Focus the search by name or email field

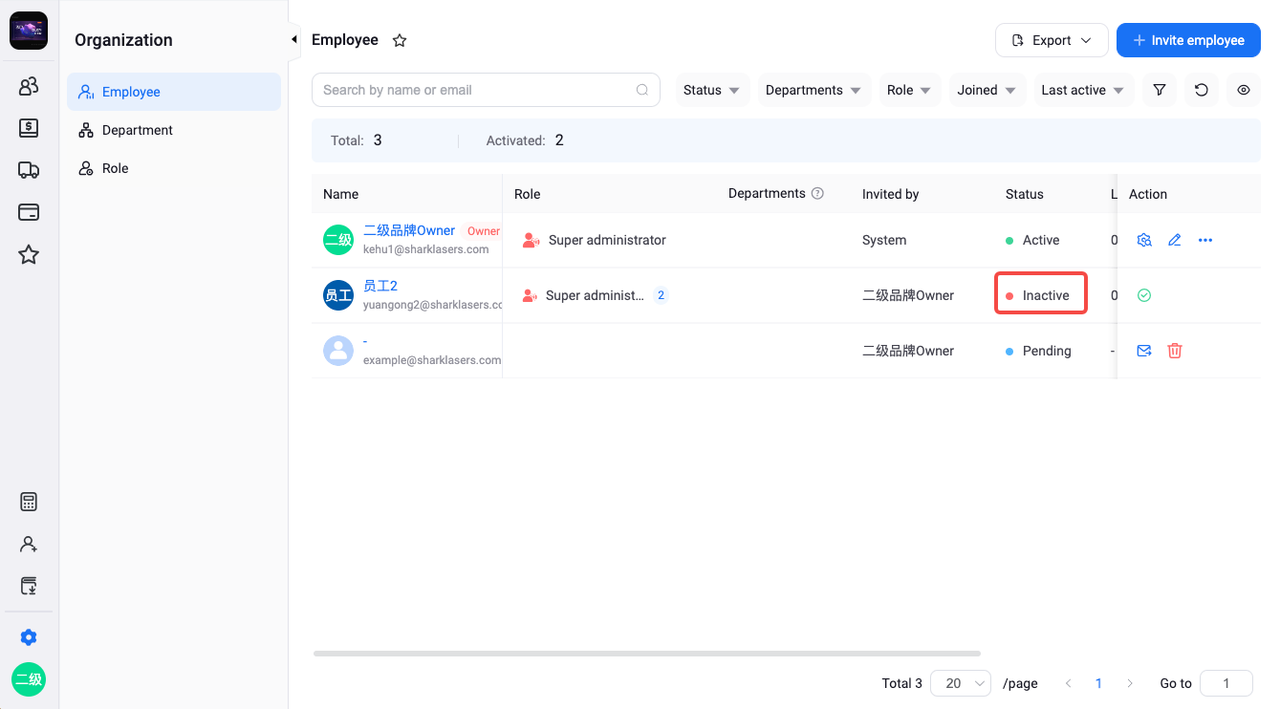click(486, 90)
